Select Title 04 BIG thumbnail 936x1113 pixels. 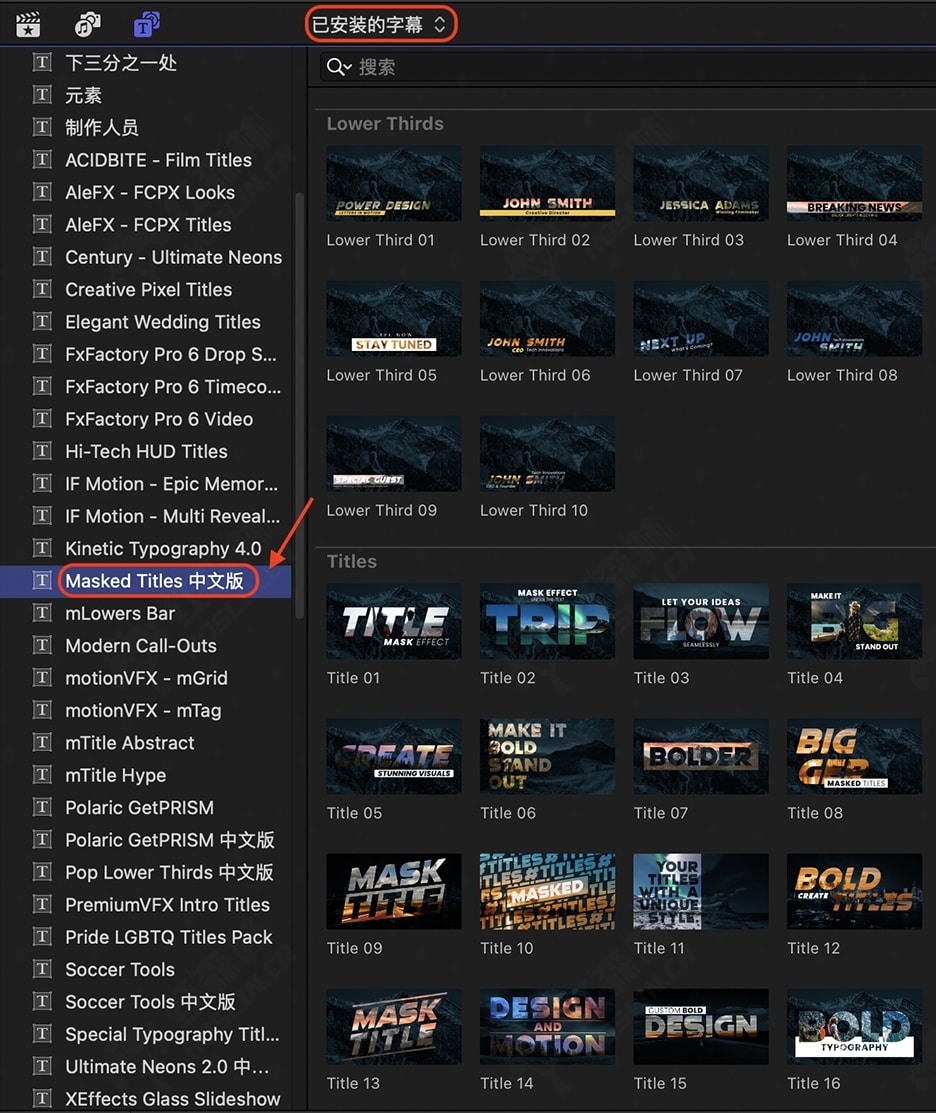tap(854, 621)
